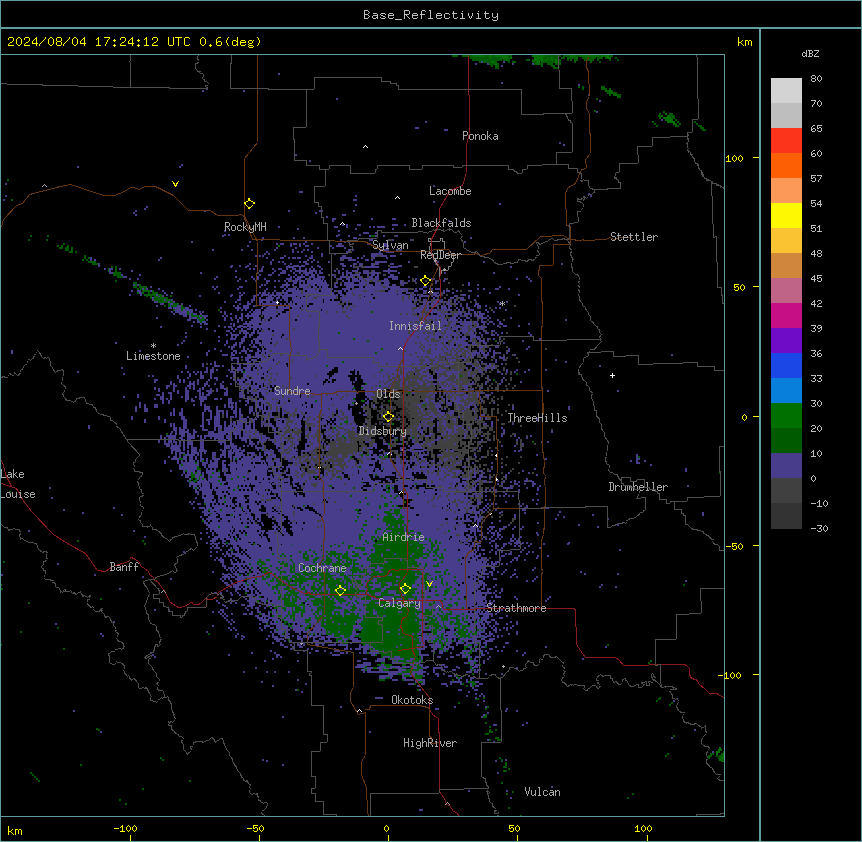Viewport: 862px width, 842px height.
Task: Select the orange swatch between 60 and 57 dBZ
Action: click(786, 165)
